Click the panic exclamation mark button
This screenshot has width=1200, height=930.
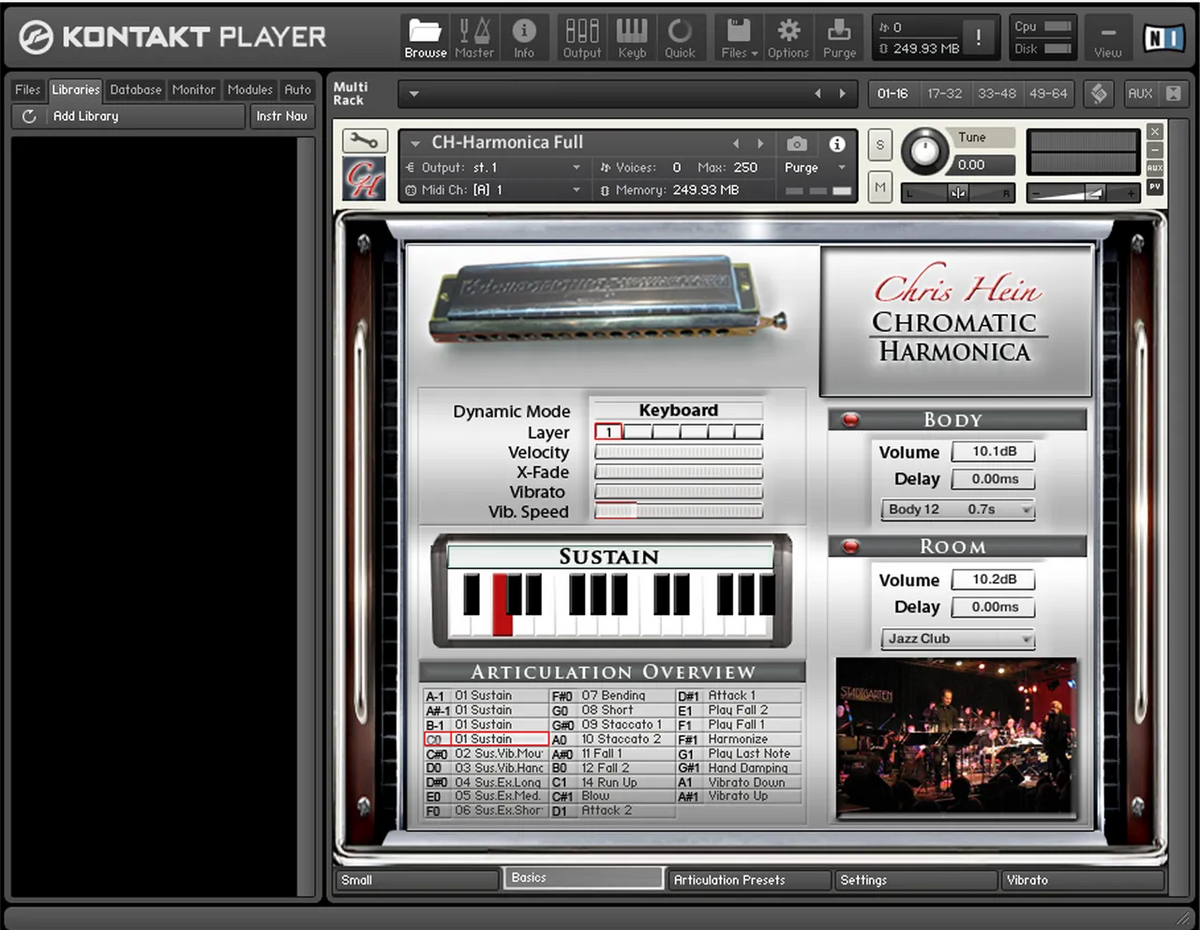click(978, 38)
